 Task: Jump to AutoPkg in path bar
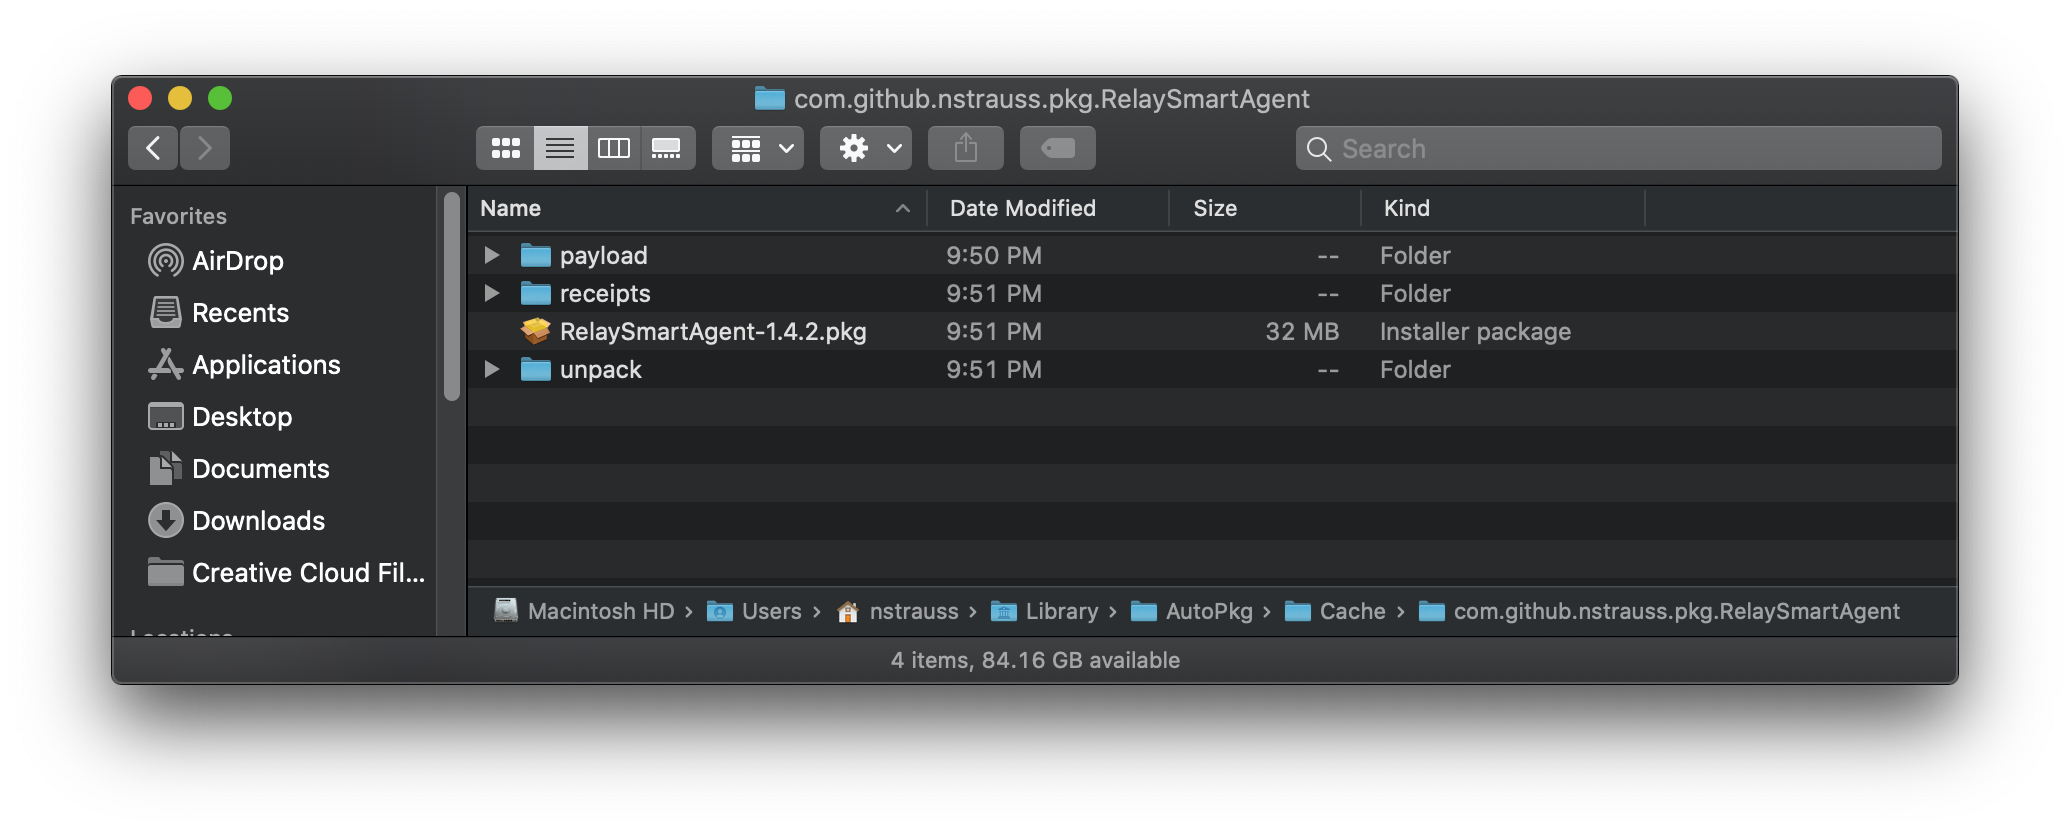point(1208,611)
